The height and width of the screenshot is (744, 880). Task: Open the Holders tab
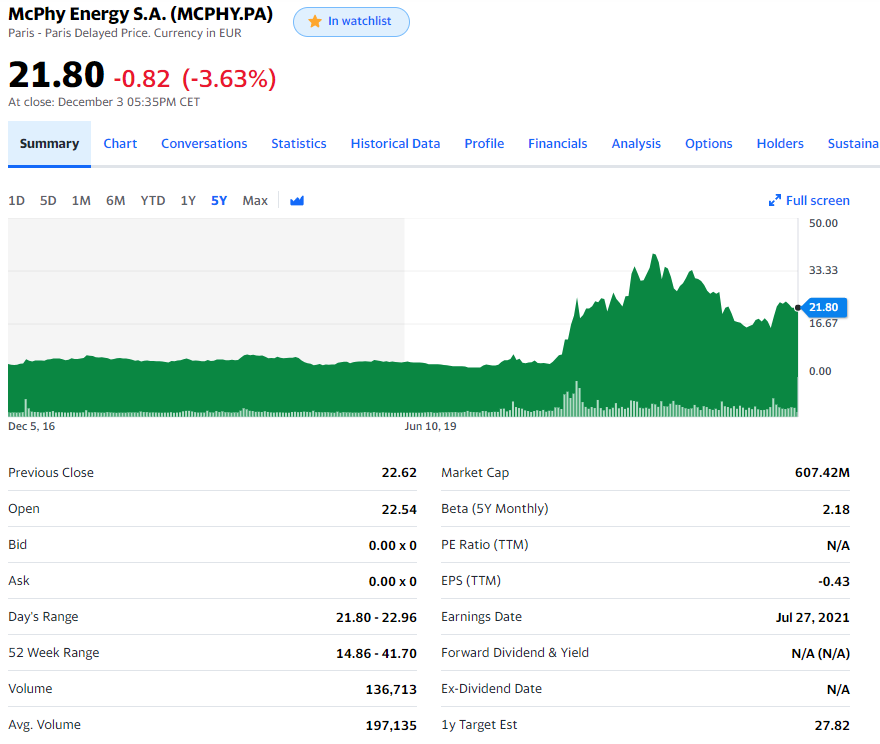pyautogui.click(x=780, y=144)
